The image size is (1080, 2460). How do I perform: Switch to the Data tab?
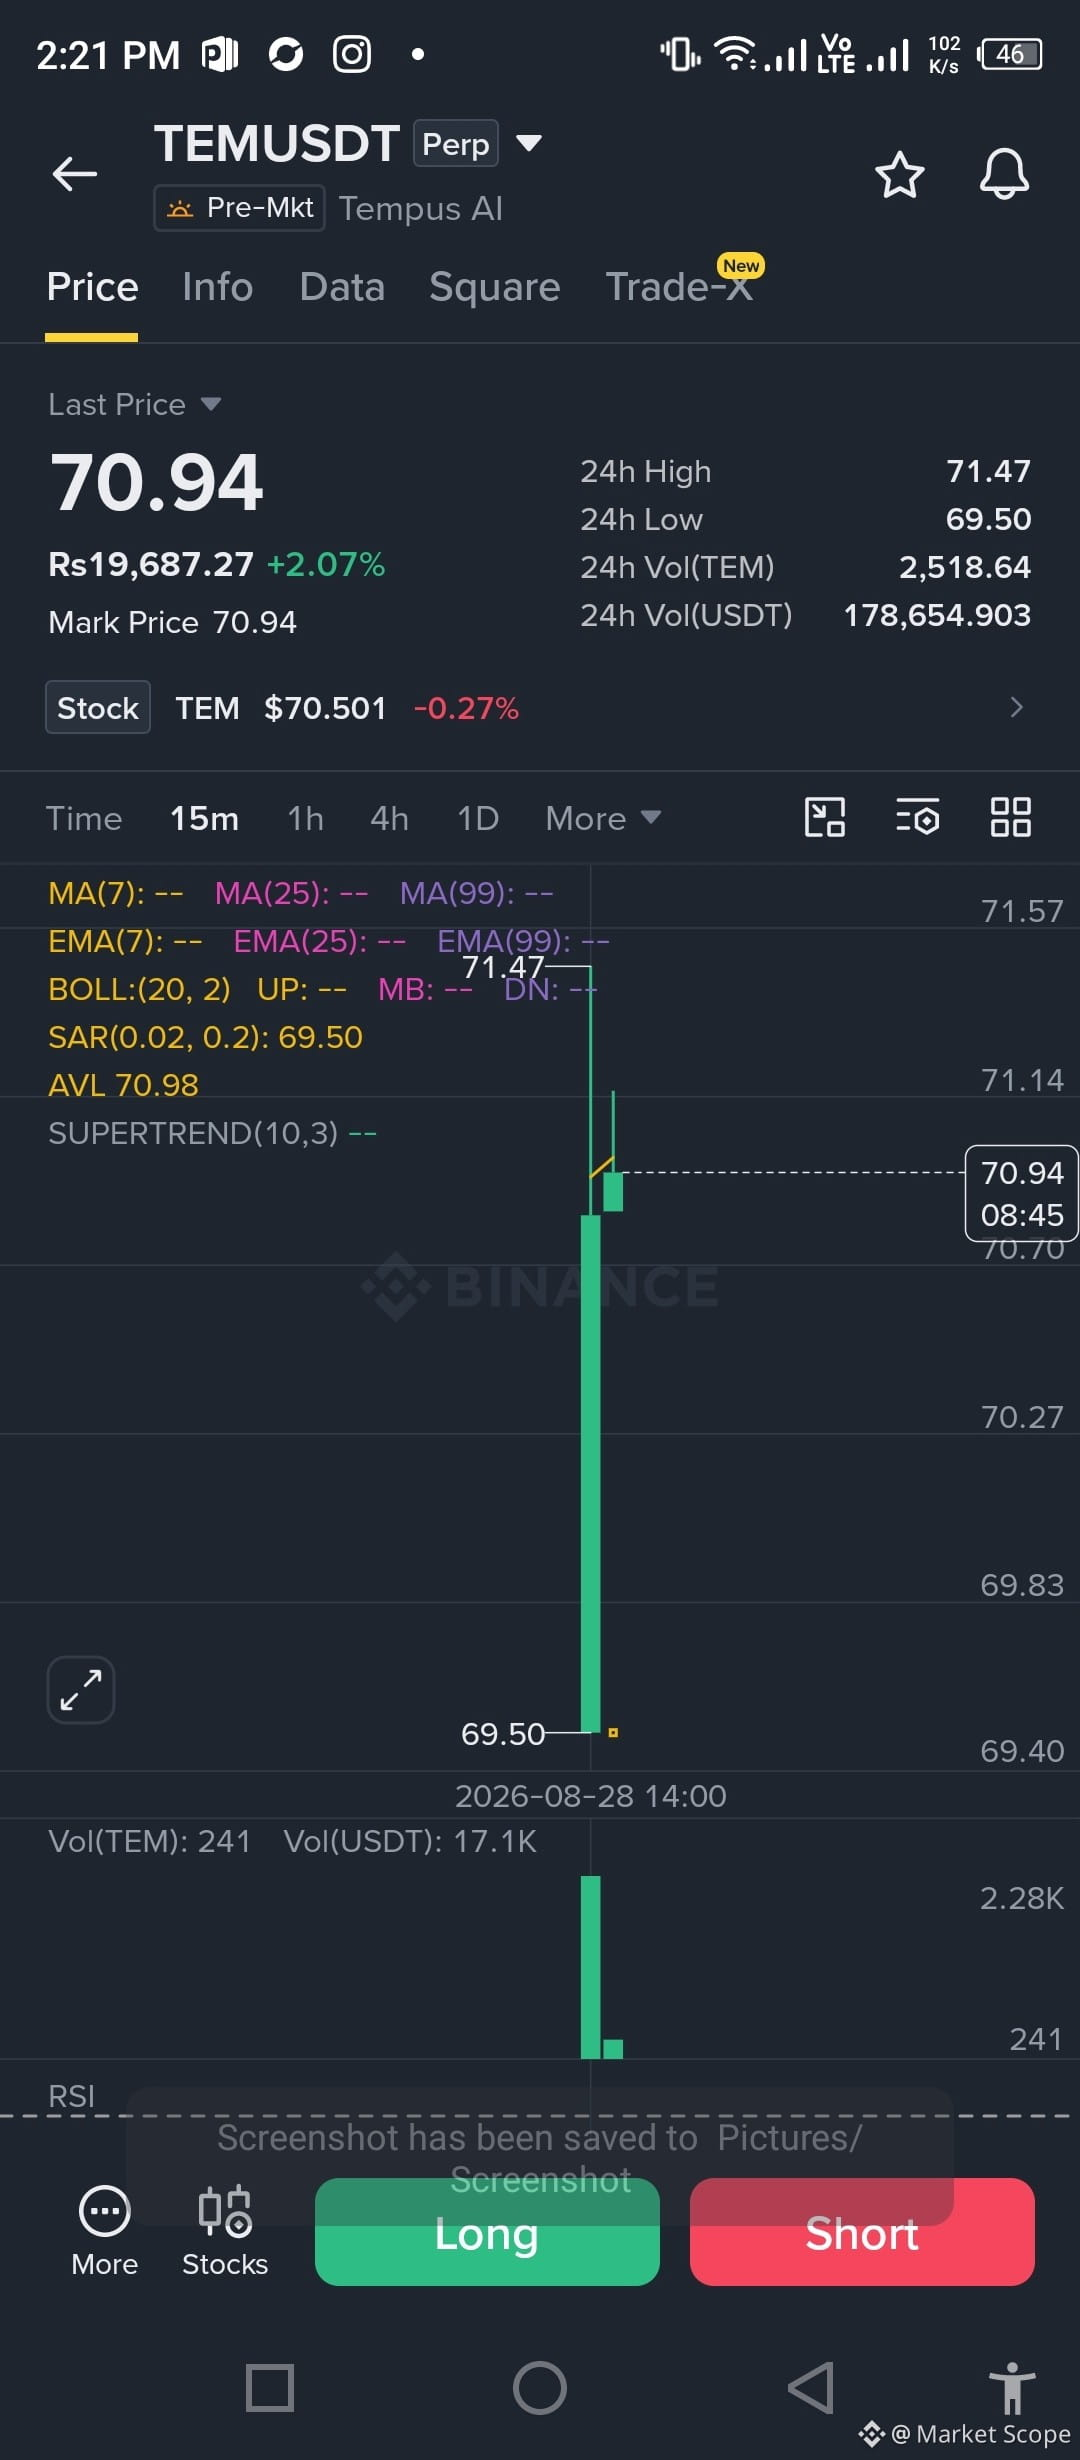click(x=342, y=287)
